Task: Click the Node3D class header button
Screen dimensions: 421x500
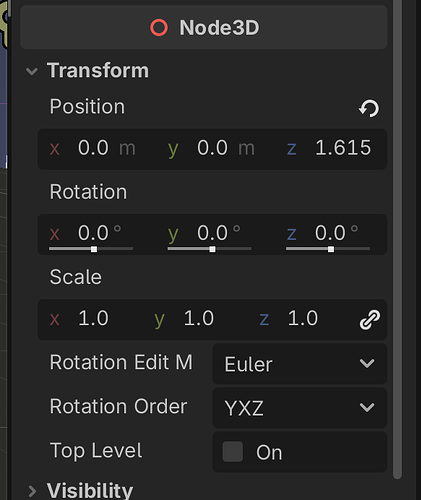Action: click(203, 28)
